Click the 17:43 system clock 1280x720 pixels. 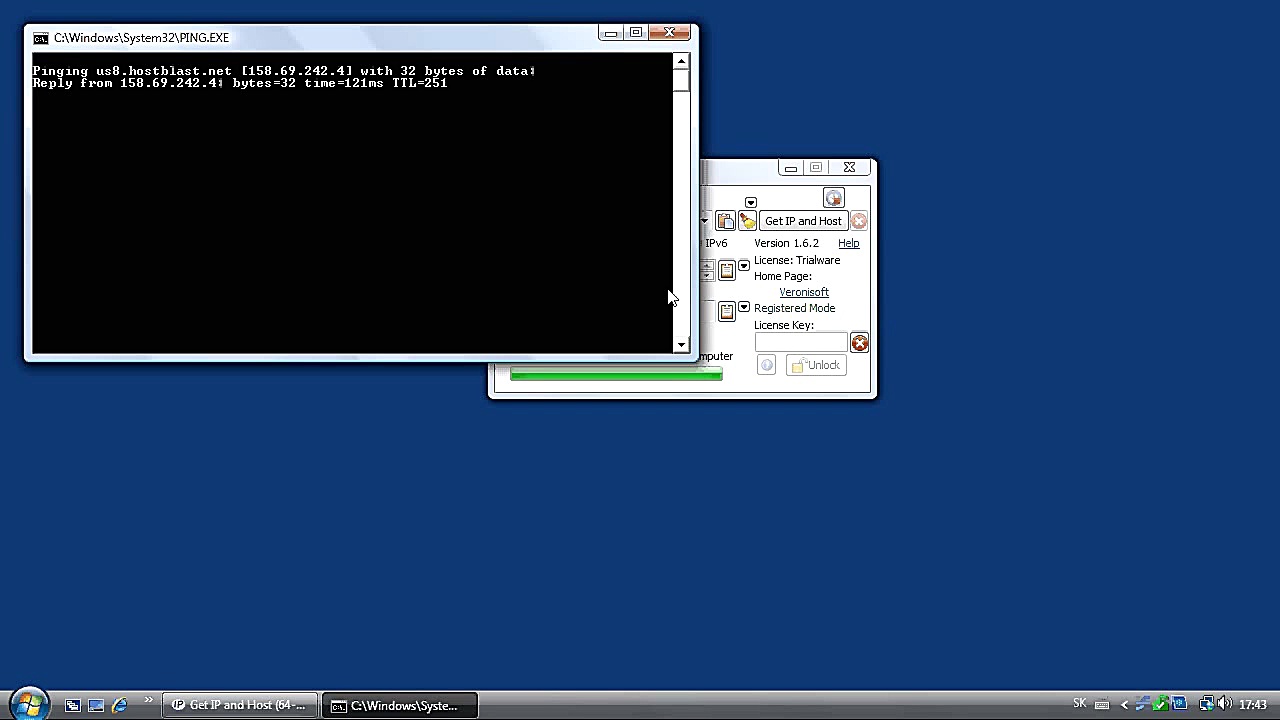pos(1253,705)
